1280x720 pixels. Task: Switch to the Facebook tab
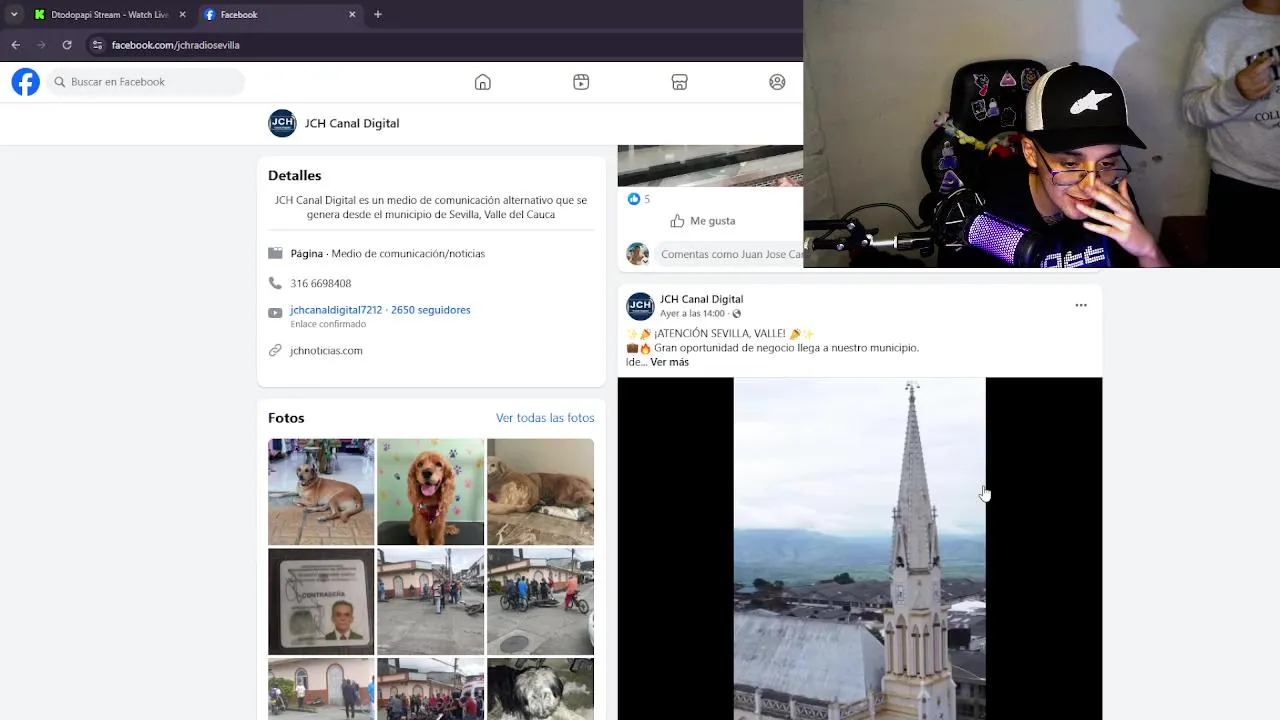pyautogui.click(x=280, y=14)
